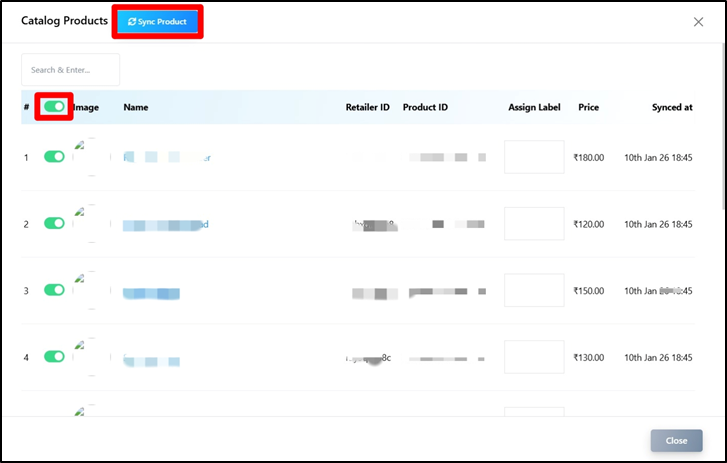Screen dimensions: 727x463
Task: Close the Catalog Products dialog with X
Action: coord(698,22)
